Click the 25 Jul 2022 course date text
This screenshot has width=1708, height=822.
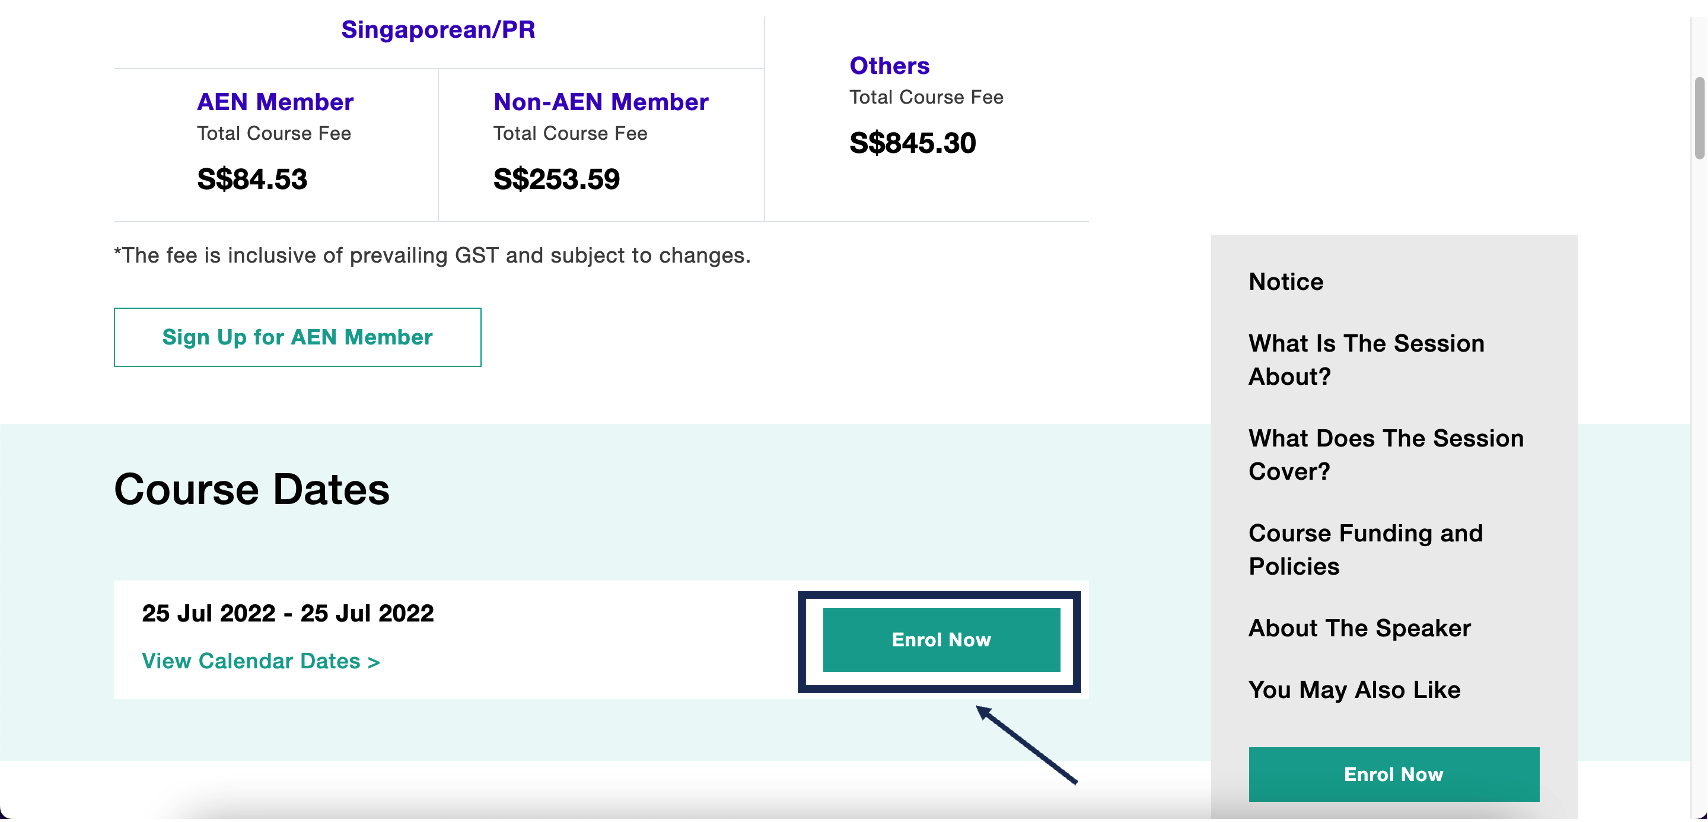pyautogui.click(x=288, y=613)
